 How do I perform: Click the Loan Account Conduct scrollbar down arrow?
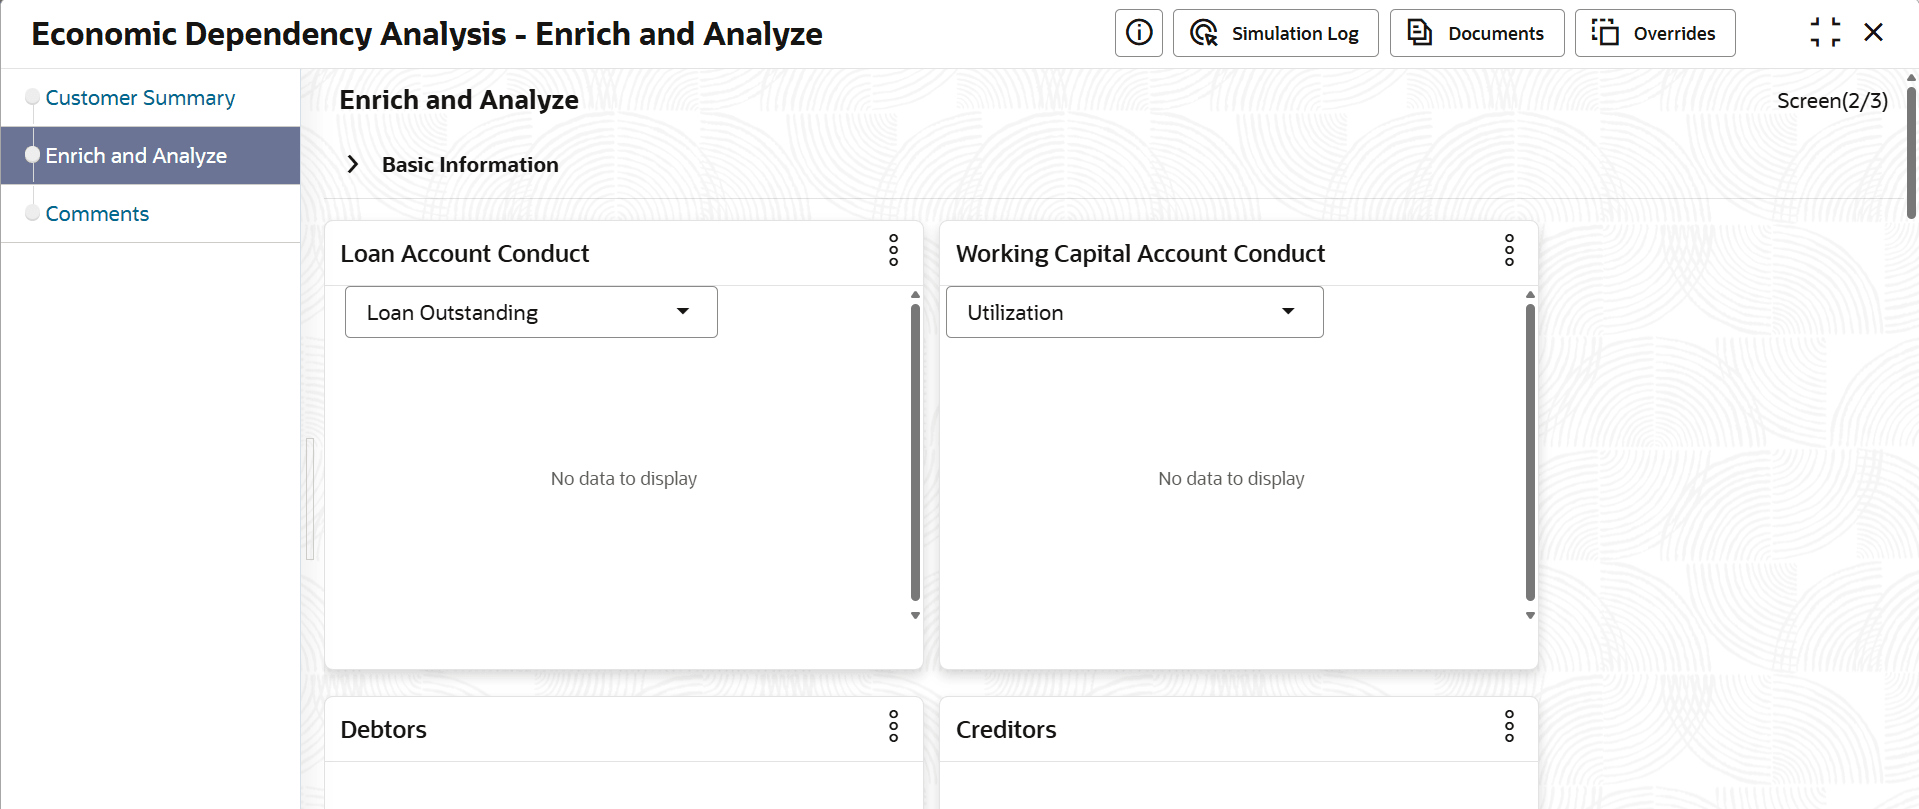click(915, 616)
